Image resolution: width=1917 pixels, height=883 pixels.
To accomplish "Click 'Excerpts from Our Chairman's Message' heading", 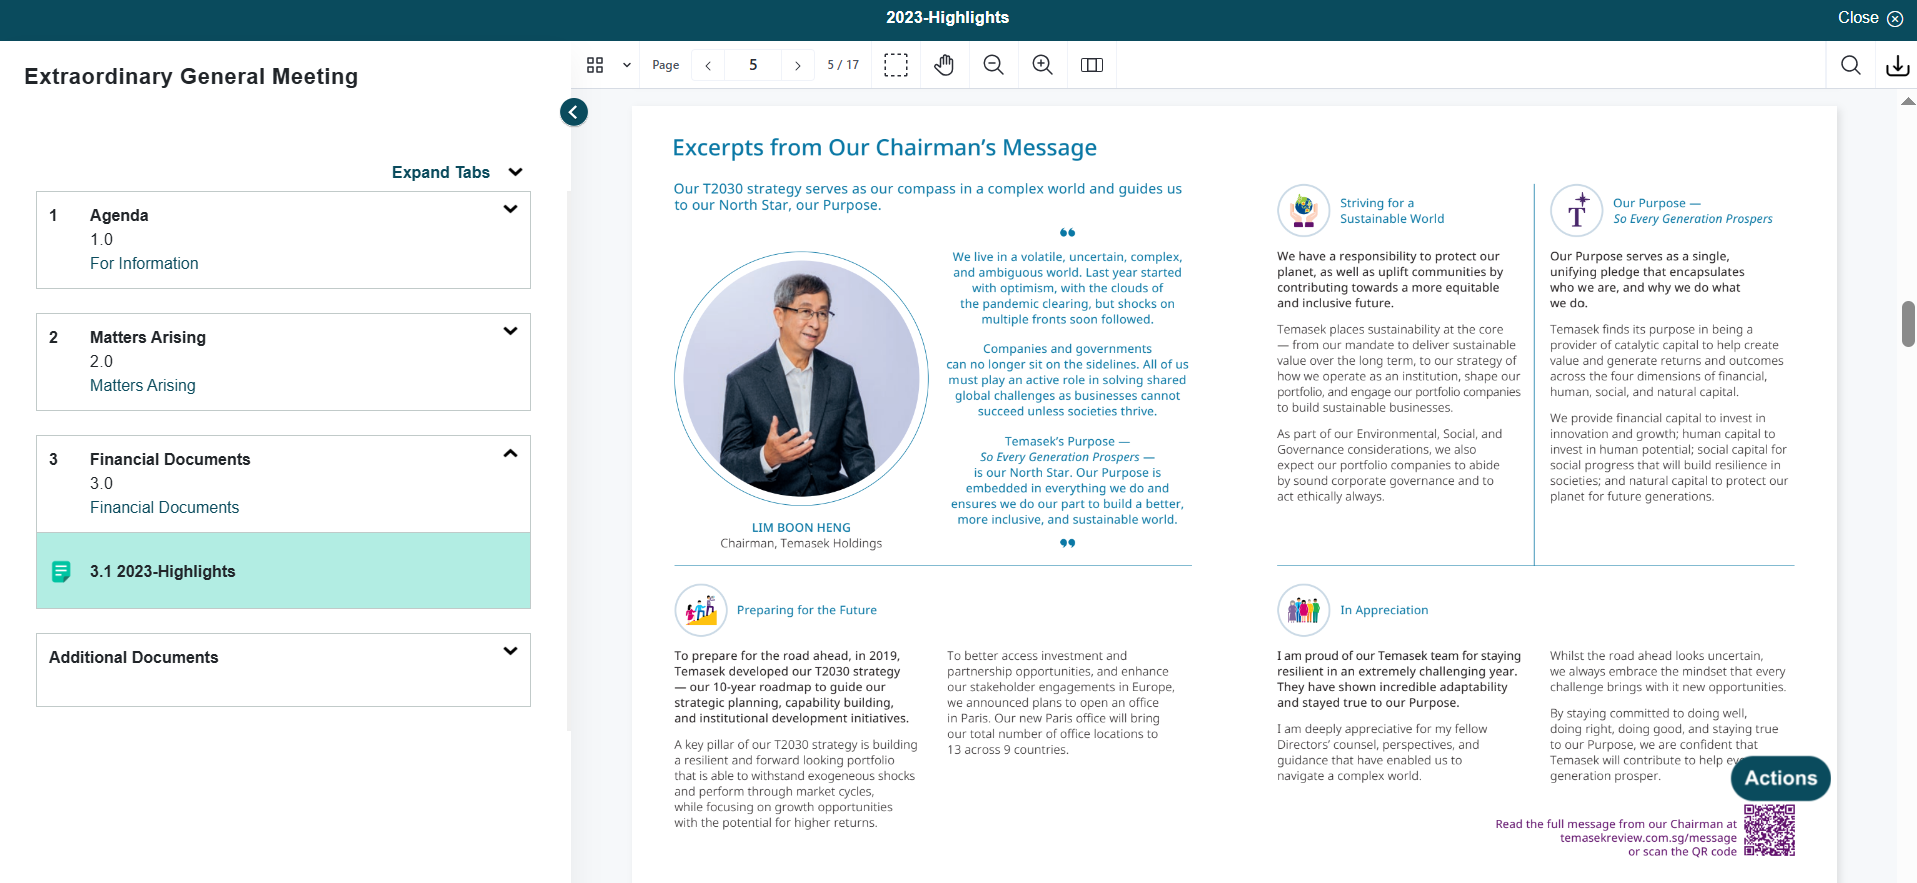I will pos(884,148).
